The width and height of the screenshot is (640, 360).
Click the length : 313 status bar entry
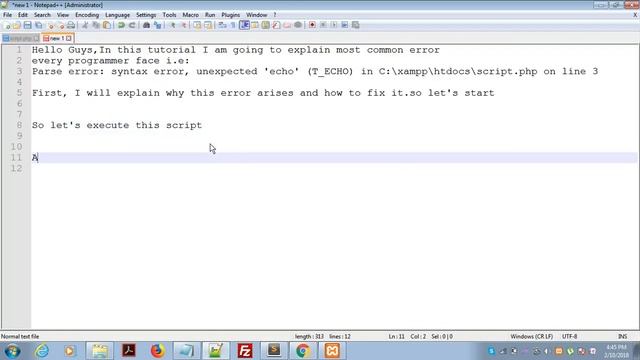coord(309,336)
